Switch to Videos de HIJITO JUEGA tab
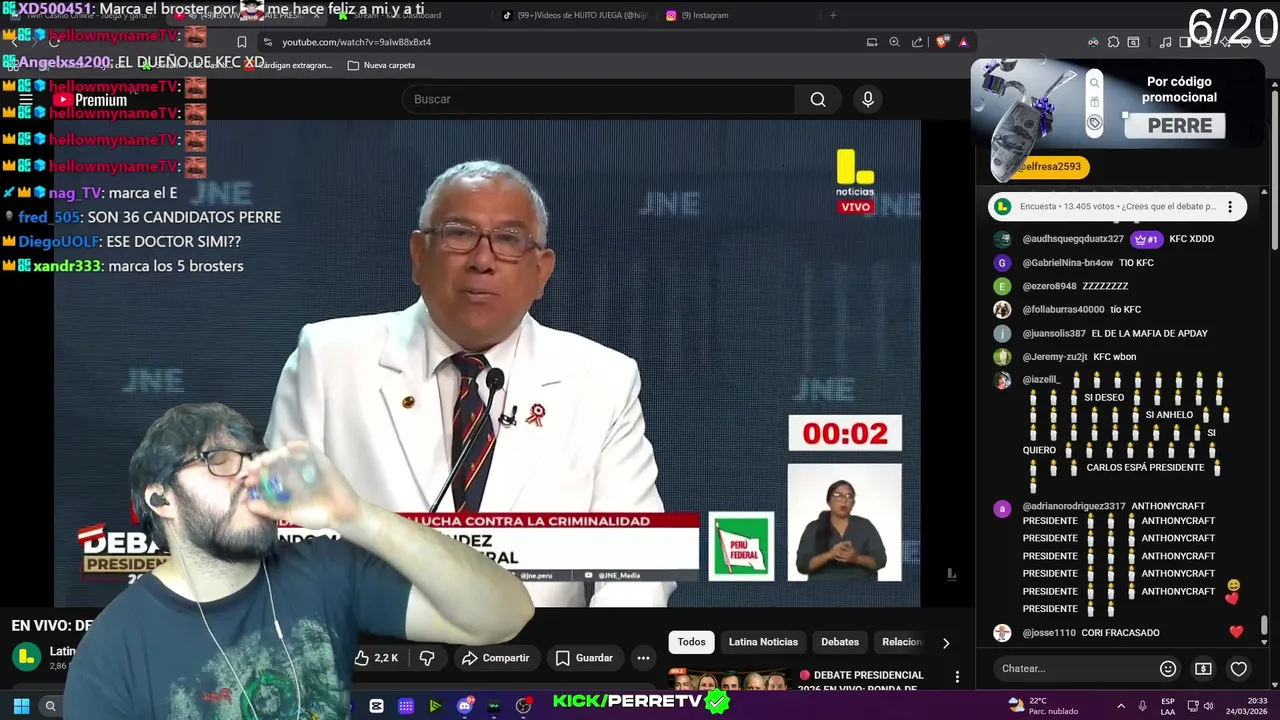 tap(575, 15)
